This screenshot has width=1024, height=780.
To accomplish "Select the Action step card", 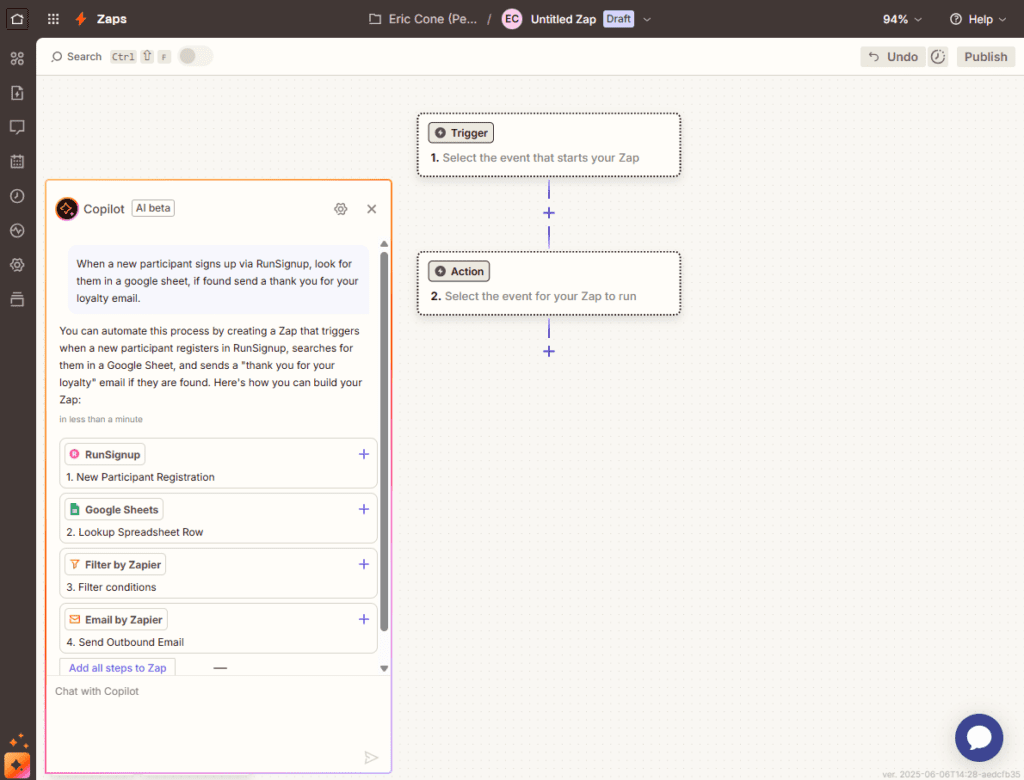I will pos(549,284).
